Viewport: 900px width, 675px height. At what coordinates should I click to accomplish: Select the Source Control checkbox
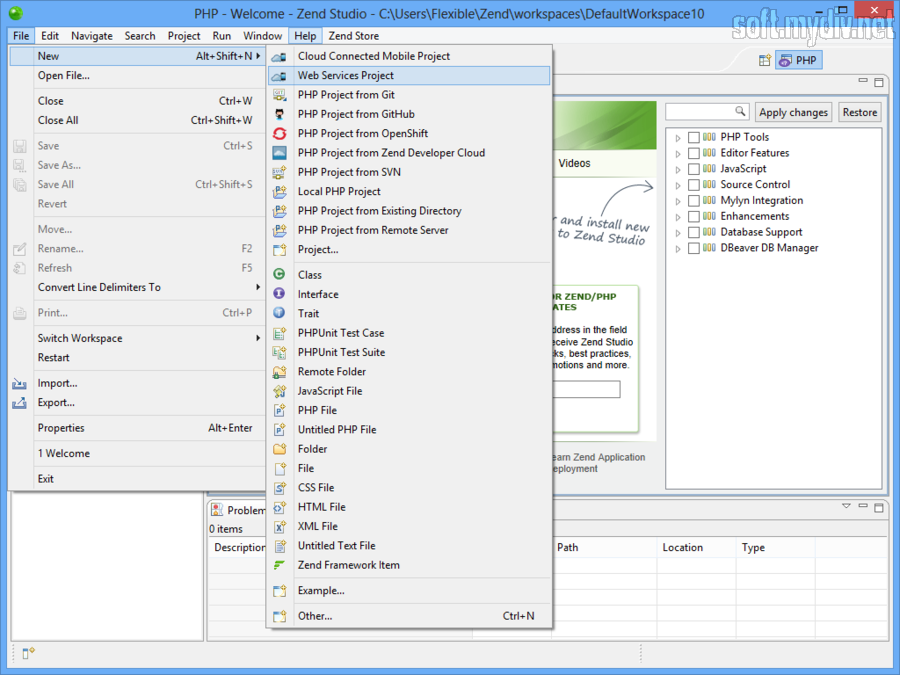point(693,185)
